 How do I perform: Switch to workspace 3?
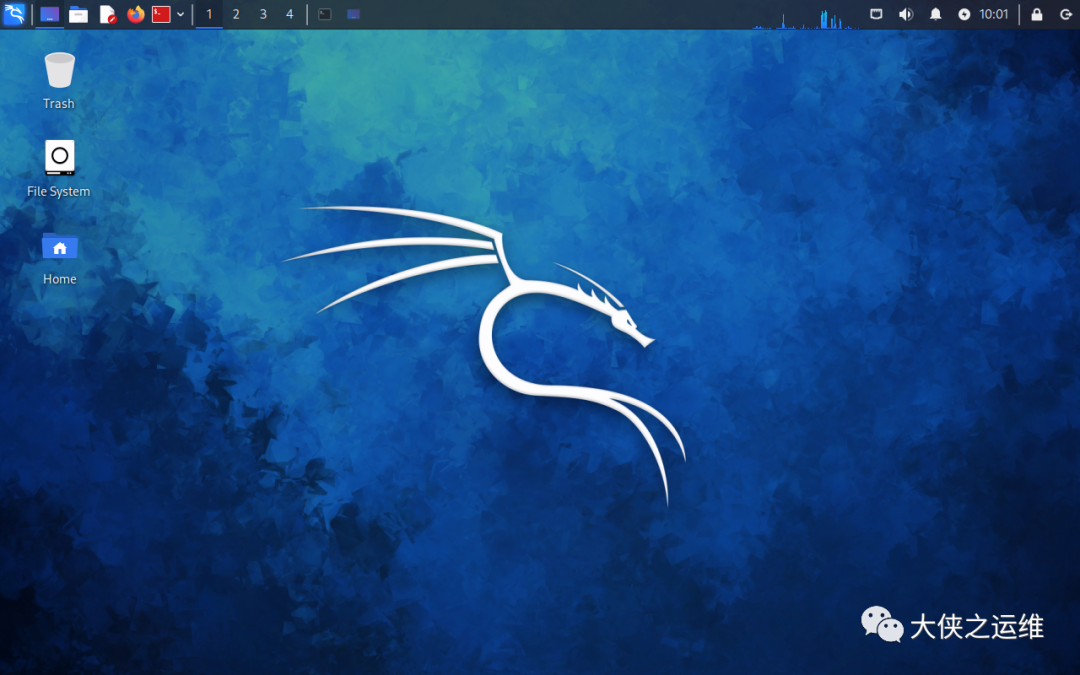[x=263, y=14]
